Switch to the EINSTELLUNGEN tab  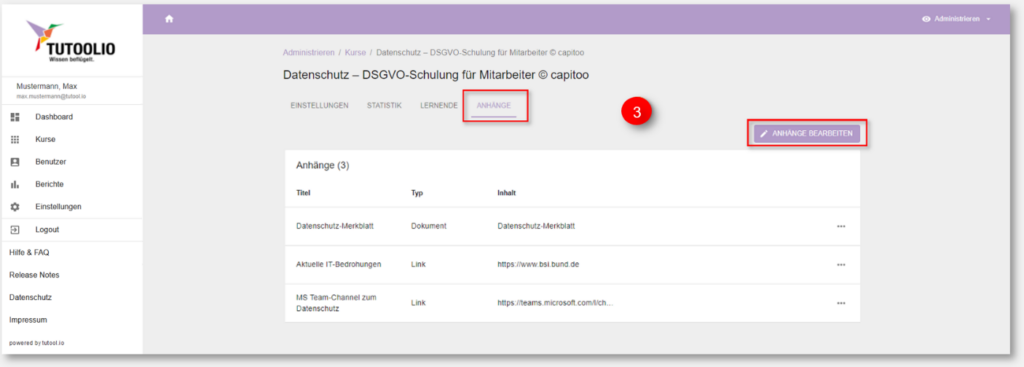(x=319, y=105)
